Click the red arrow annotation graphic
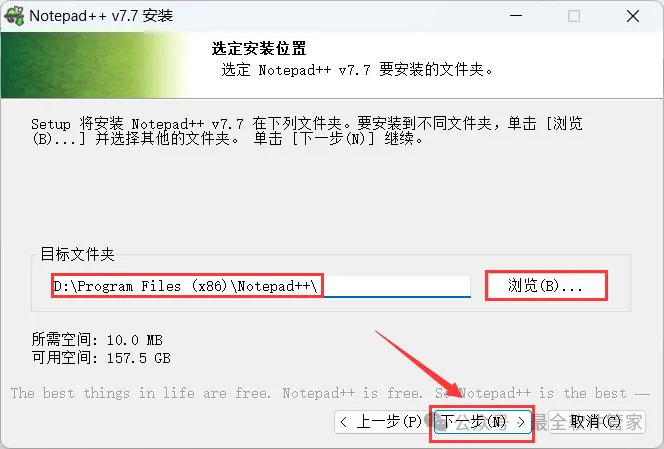Screen dimensions: 664x449 [417, 363]
